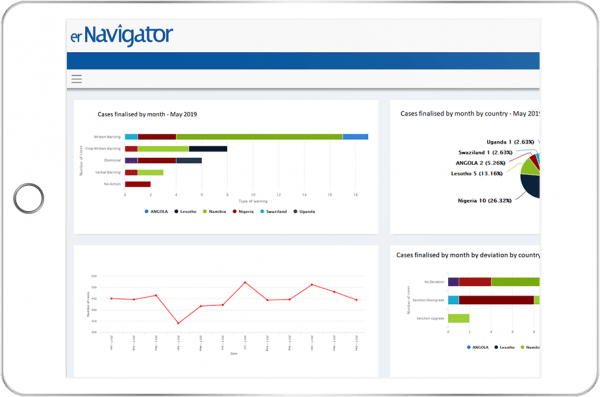Click the dark navy Nigeria pie slice

pos(531,186)
